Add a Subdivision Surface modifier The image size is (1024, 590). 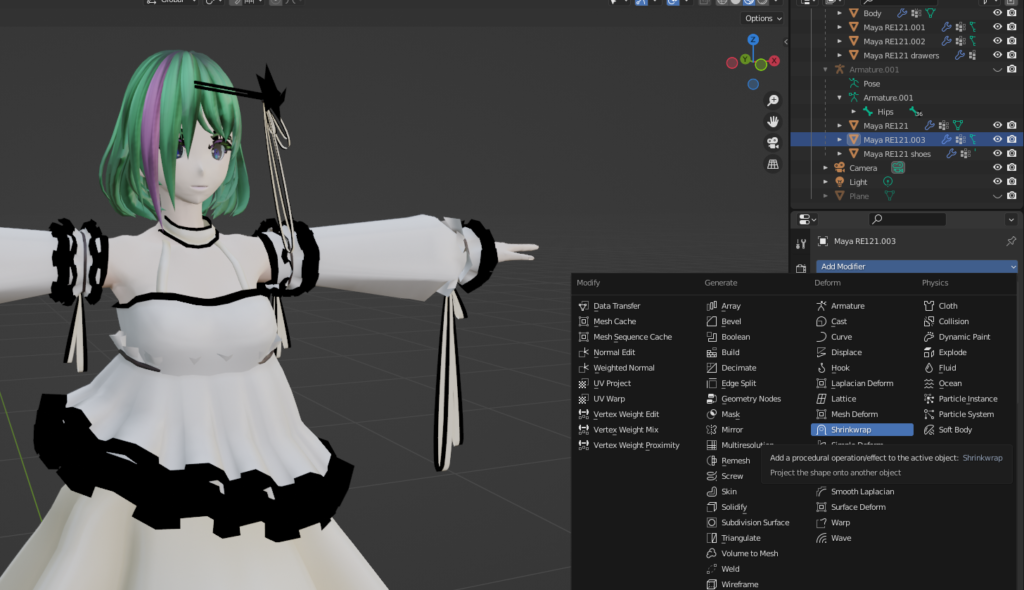(x=748, y=523)
